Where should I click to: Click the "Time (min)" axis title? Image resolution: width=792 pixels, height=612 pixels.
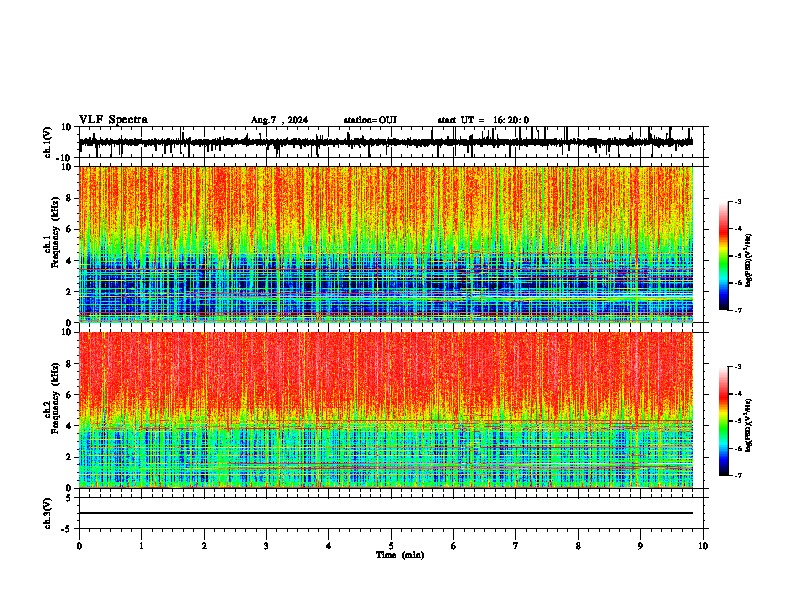[400, 555]
